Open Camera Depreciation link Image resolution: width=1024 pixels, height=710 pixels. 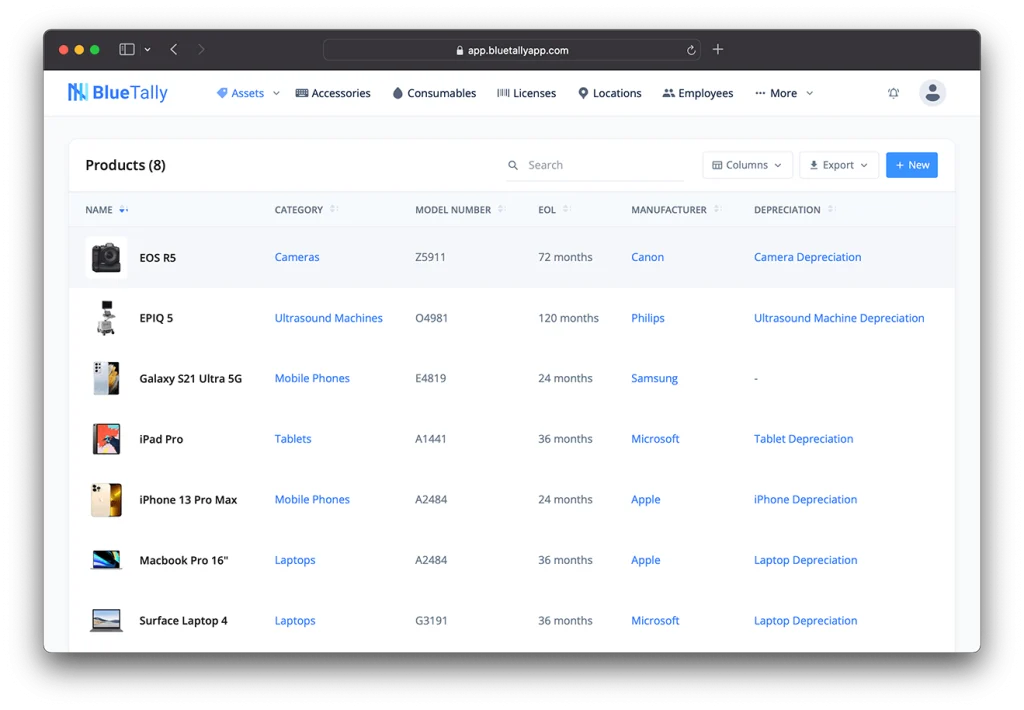pos(807,257)
